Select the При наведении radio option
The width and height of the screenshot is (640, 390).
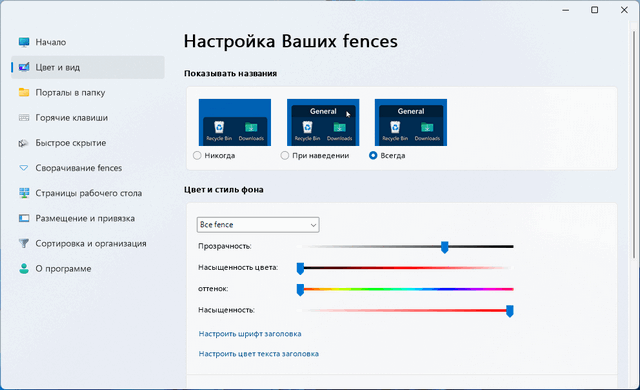coord(285,155)
